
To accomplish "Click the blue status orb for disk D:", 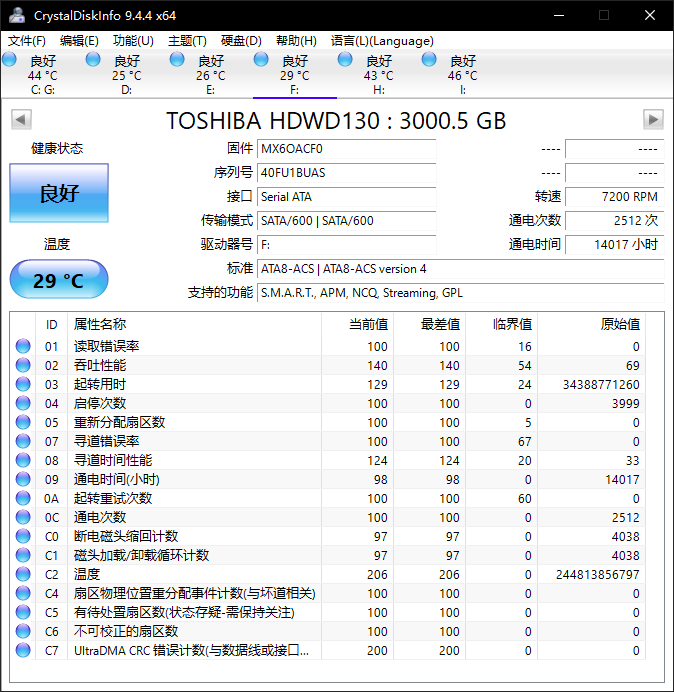I will 93,59.
